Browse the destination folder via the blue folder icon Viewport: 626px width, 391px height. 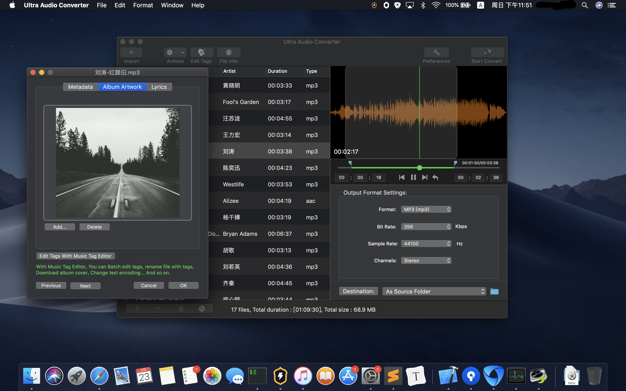(494, 292)
